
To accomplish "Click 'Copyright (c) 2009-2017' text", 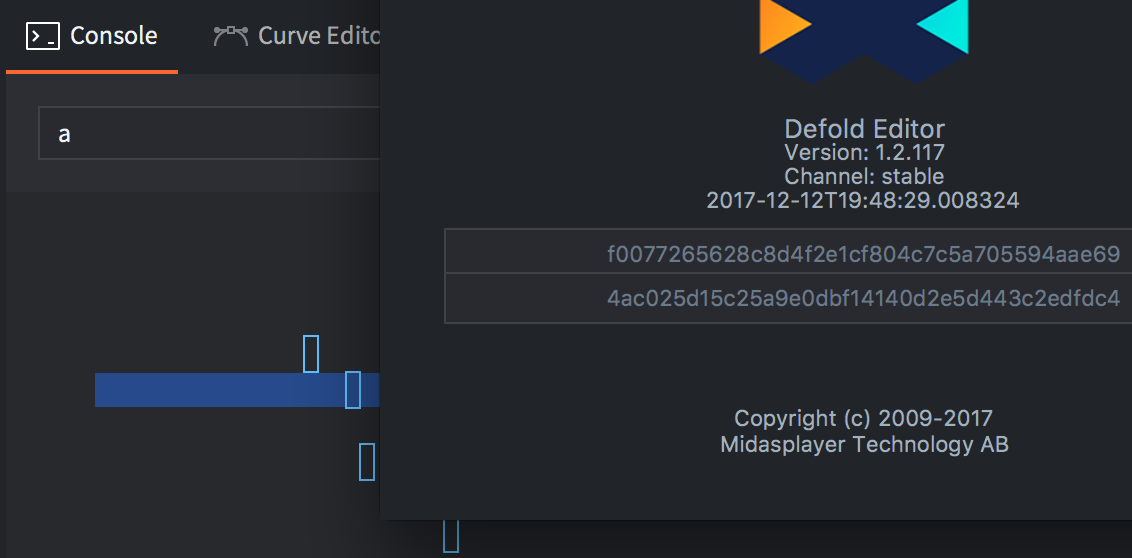I will (863, 418).
